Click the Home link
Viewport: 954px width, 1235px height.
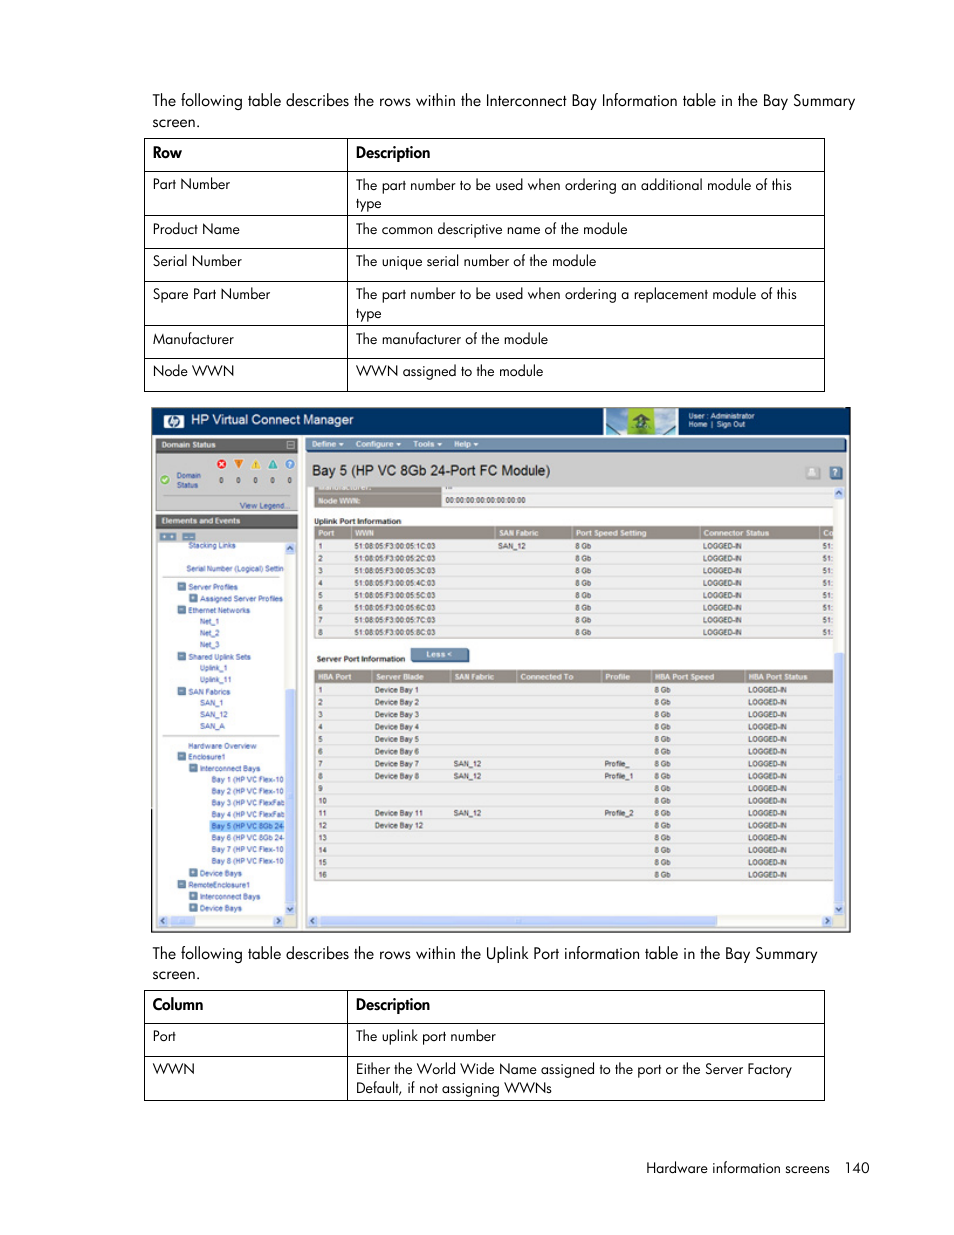[x=698, y=425]
